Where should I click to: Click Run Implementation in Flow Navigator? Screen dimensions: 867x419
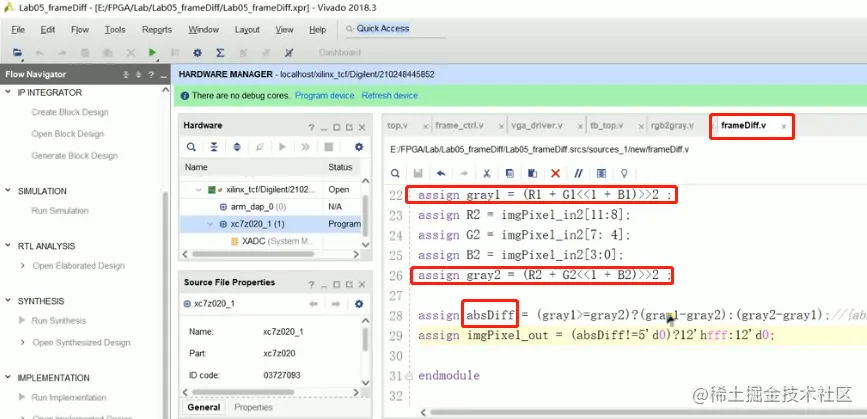point(69,397)
